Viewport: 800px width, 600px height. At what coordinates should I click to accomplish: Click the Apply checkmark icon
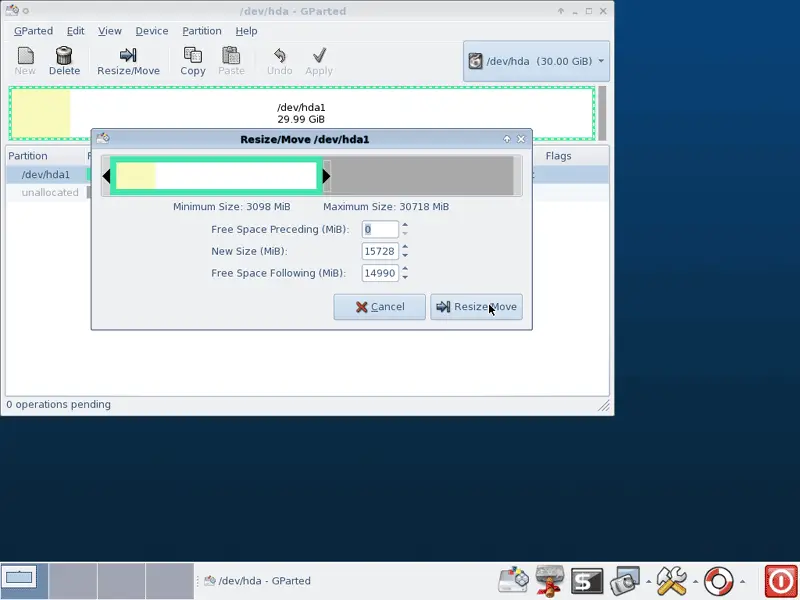coord(319,61)
